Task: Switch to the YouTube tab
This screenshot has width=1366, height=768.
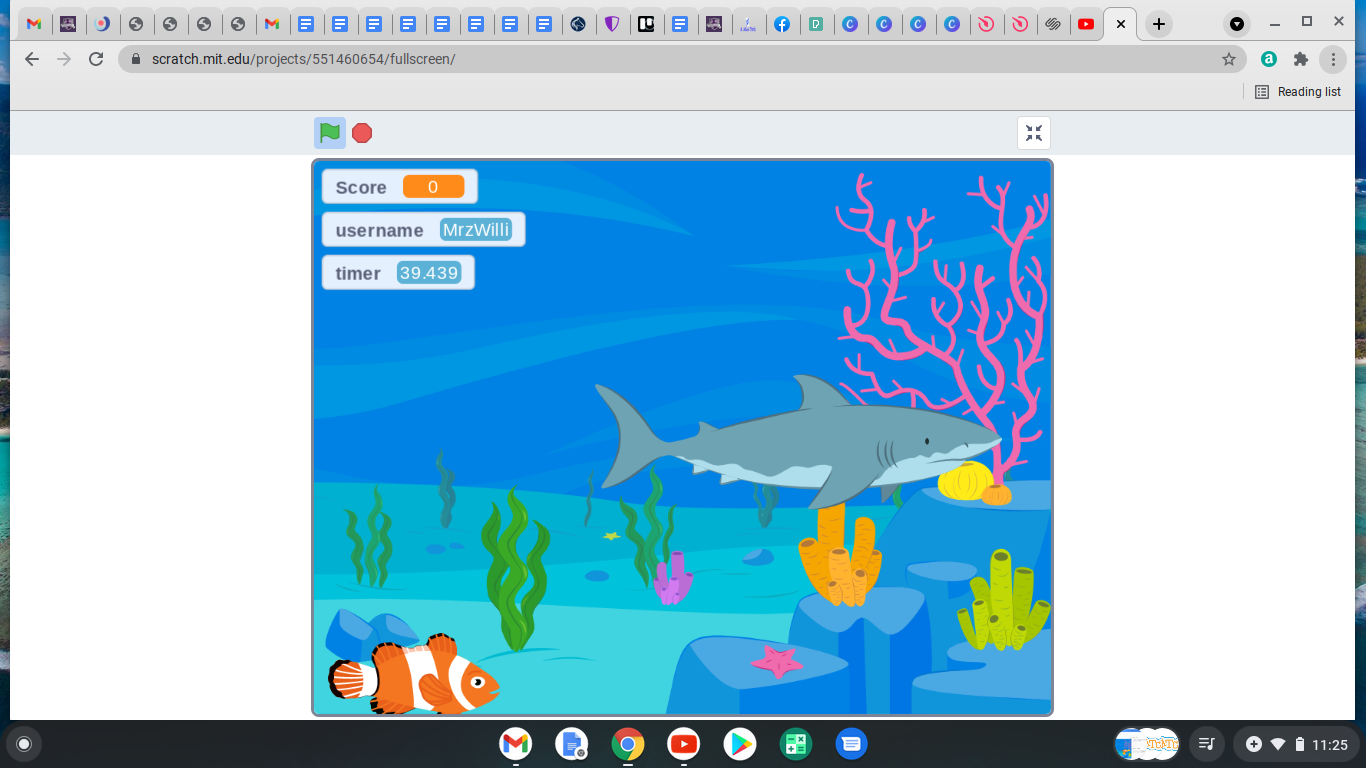Action: [x=1086, y=24]
